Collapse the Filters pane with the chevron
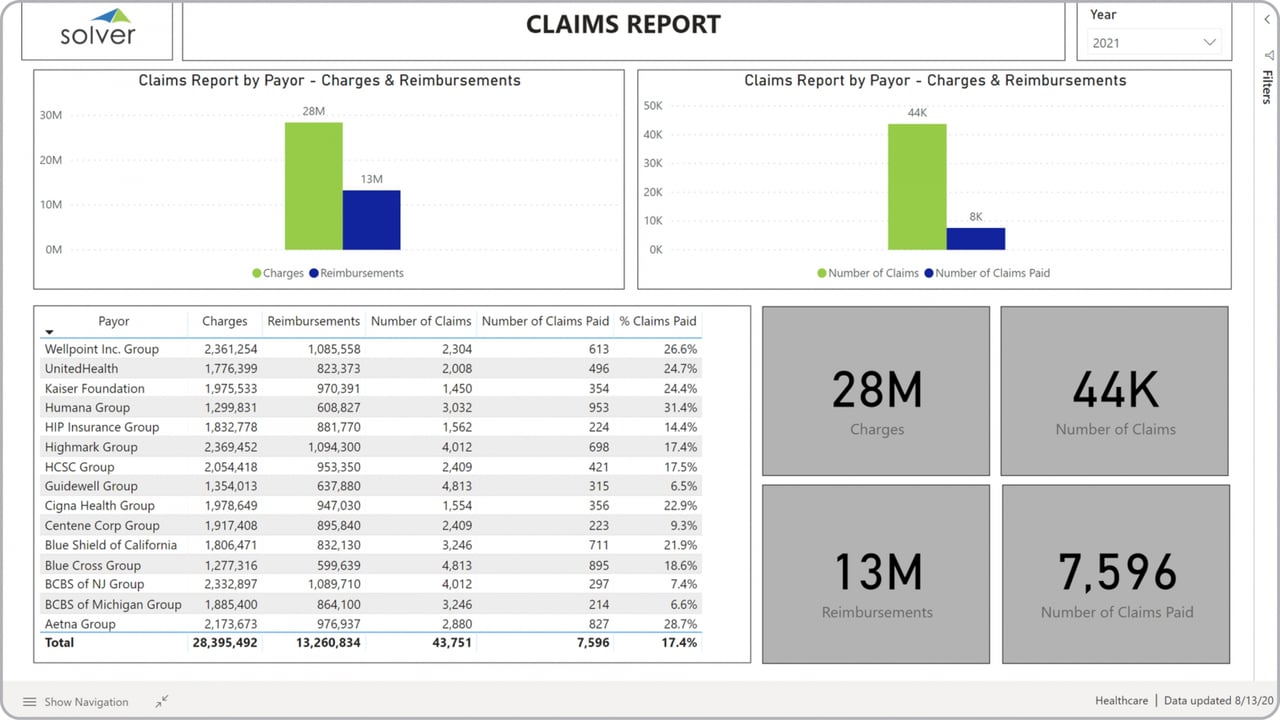Viewport: 1280px width, 720px height. pos(1267,18)
